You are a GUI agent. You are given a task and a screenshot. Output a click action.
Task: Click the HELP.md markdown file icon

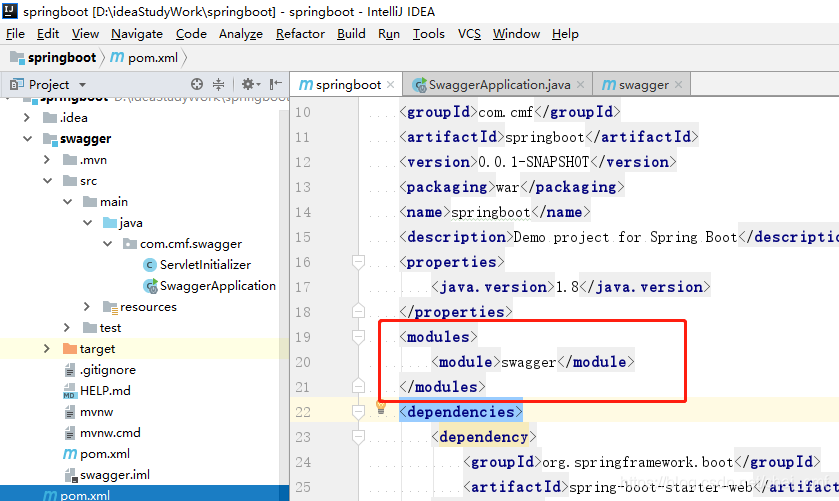click(x=70, y=391)
